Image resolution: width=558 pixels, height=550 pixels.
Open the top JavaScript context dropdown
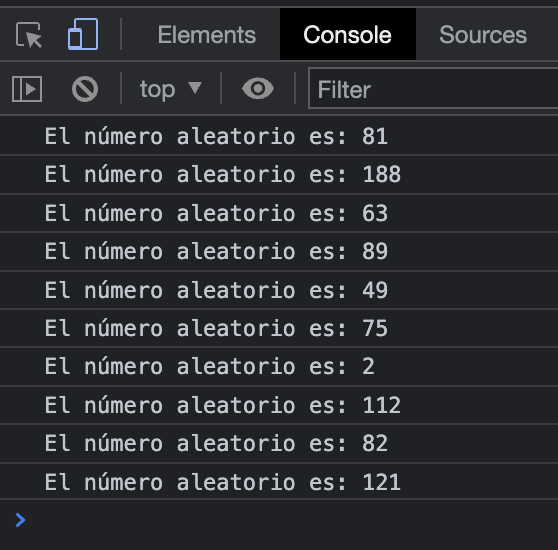click(171, 89)
